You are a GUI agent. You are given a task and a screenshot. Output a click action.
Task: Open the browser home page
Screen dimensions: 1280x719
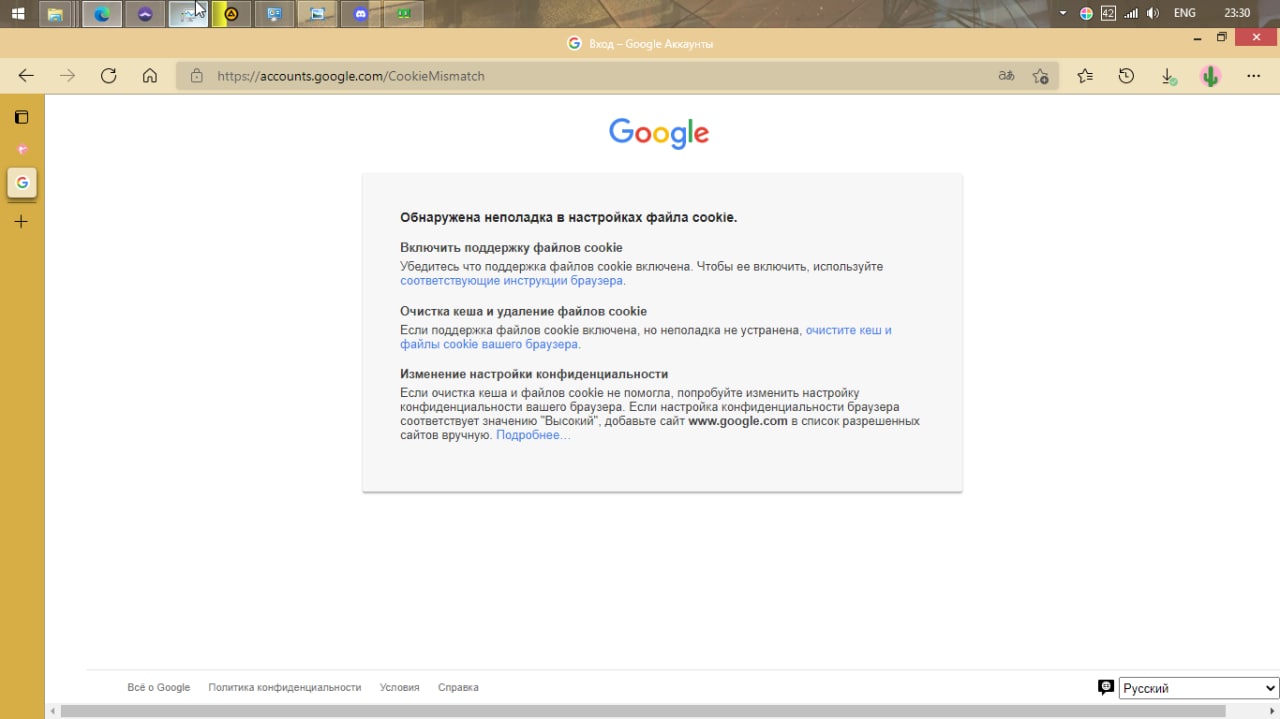150,76
